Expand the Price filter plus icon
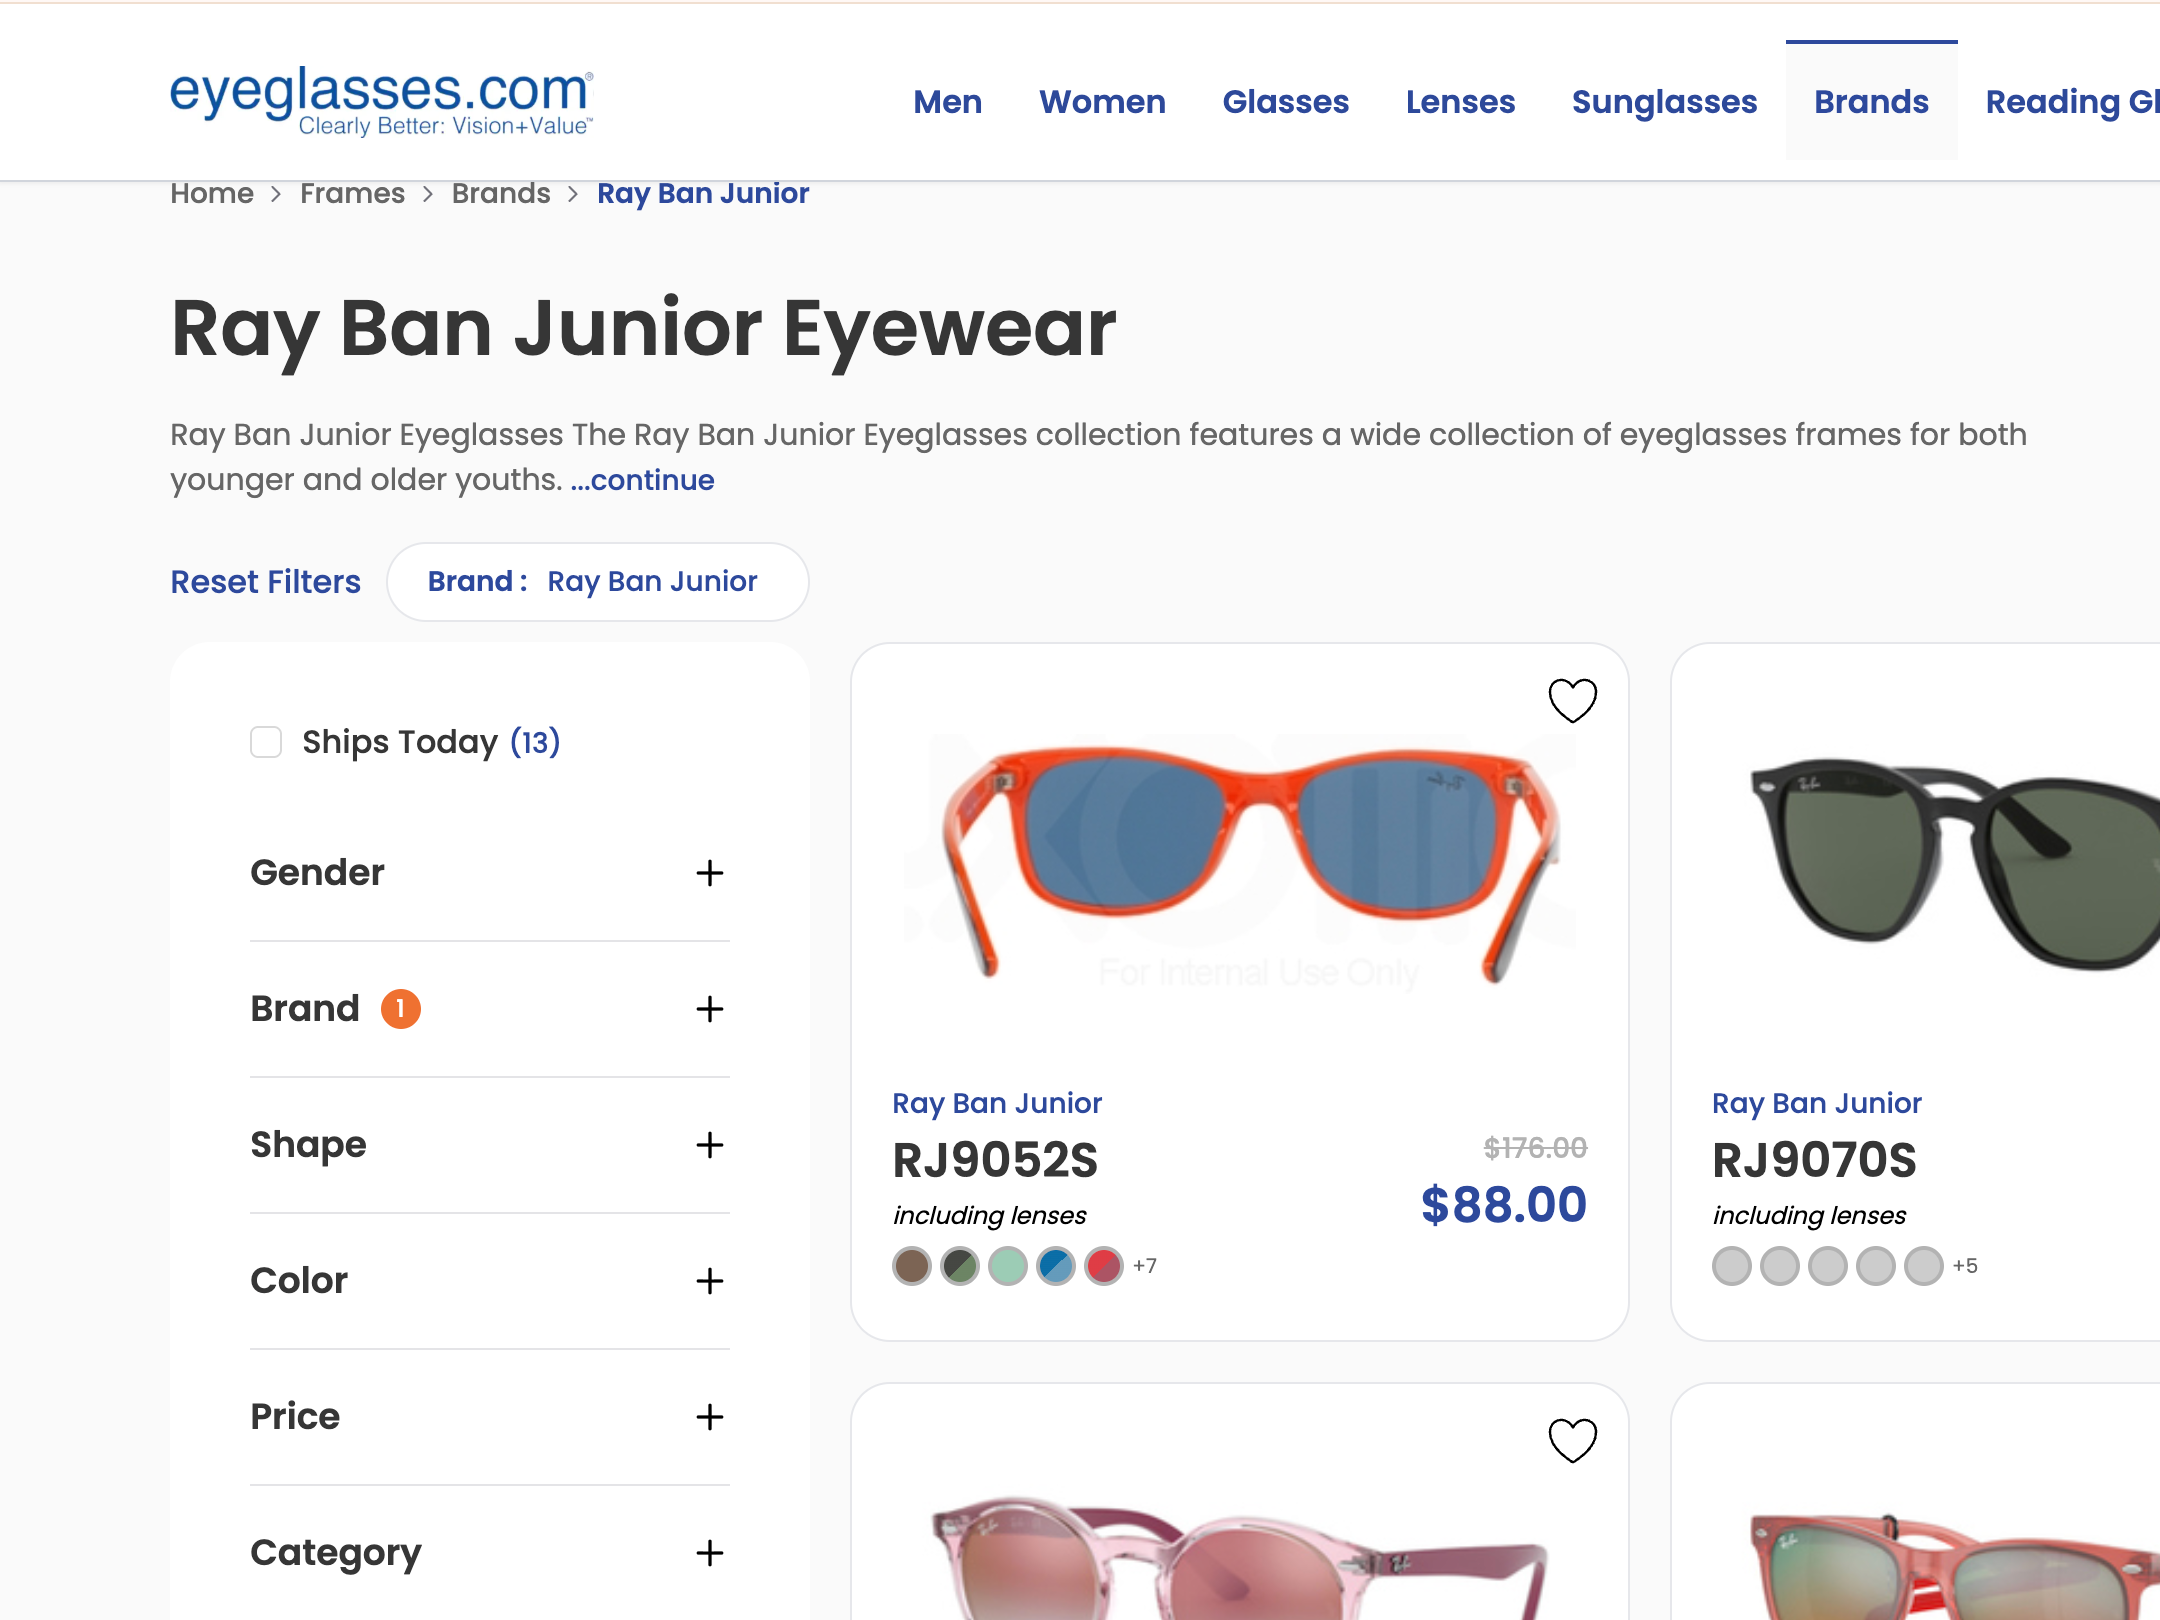2160x1620 pixels. [710, 1417]
